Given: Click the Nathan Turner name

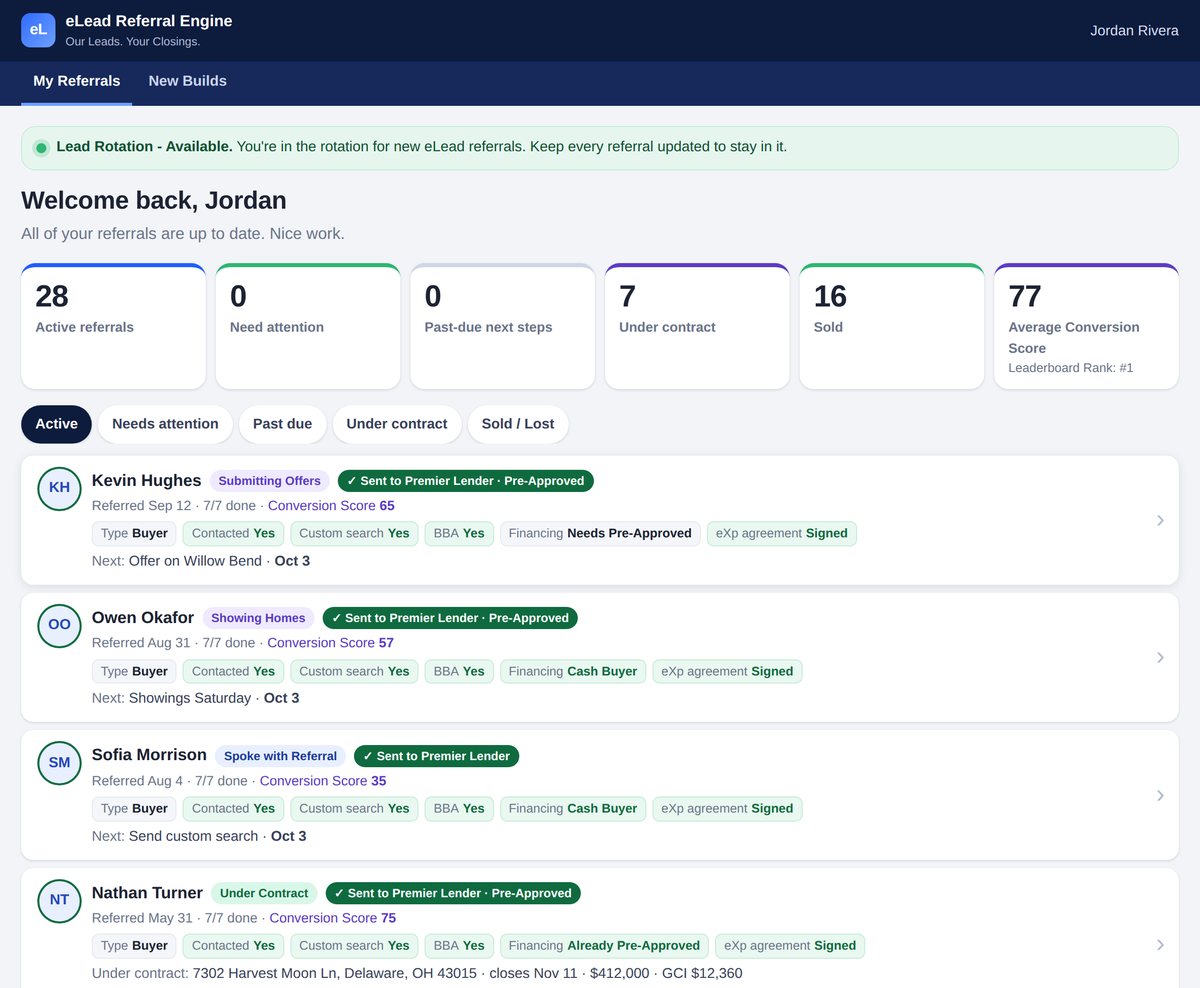Looking at the screenshot, I should (147, 893).
